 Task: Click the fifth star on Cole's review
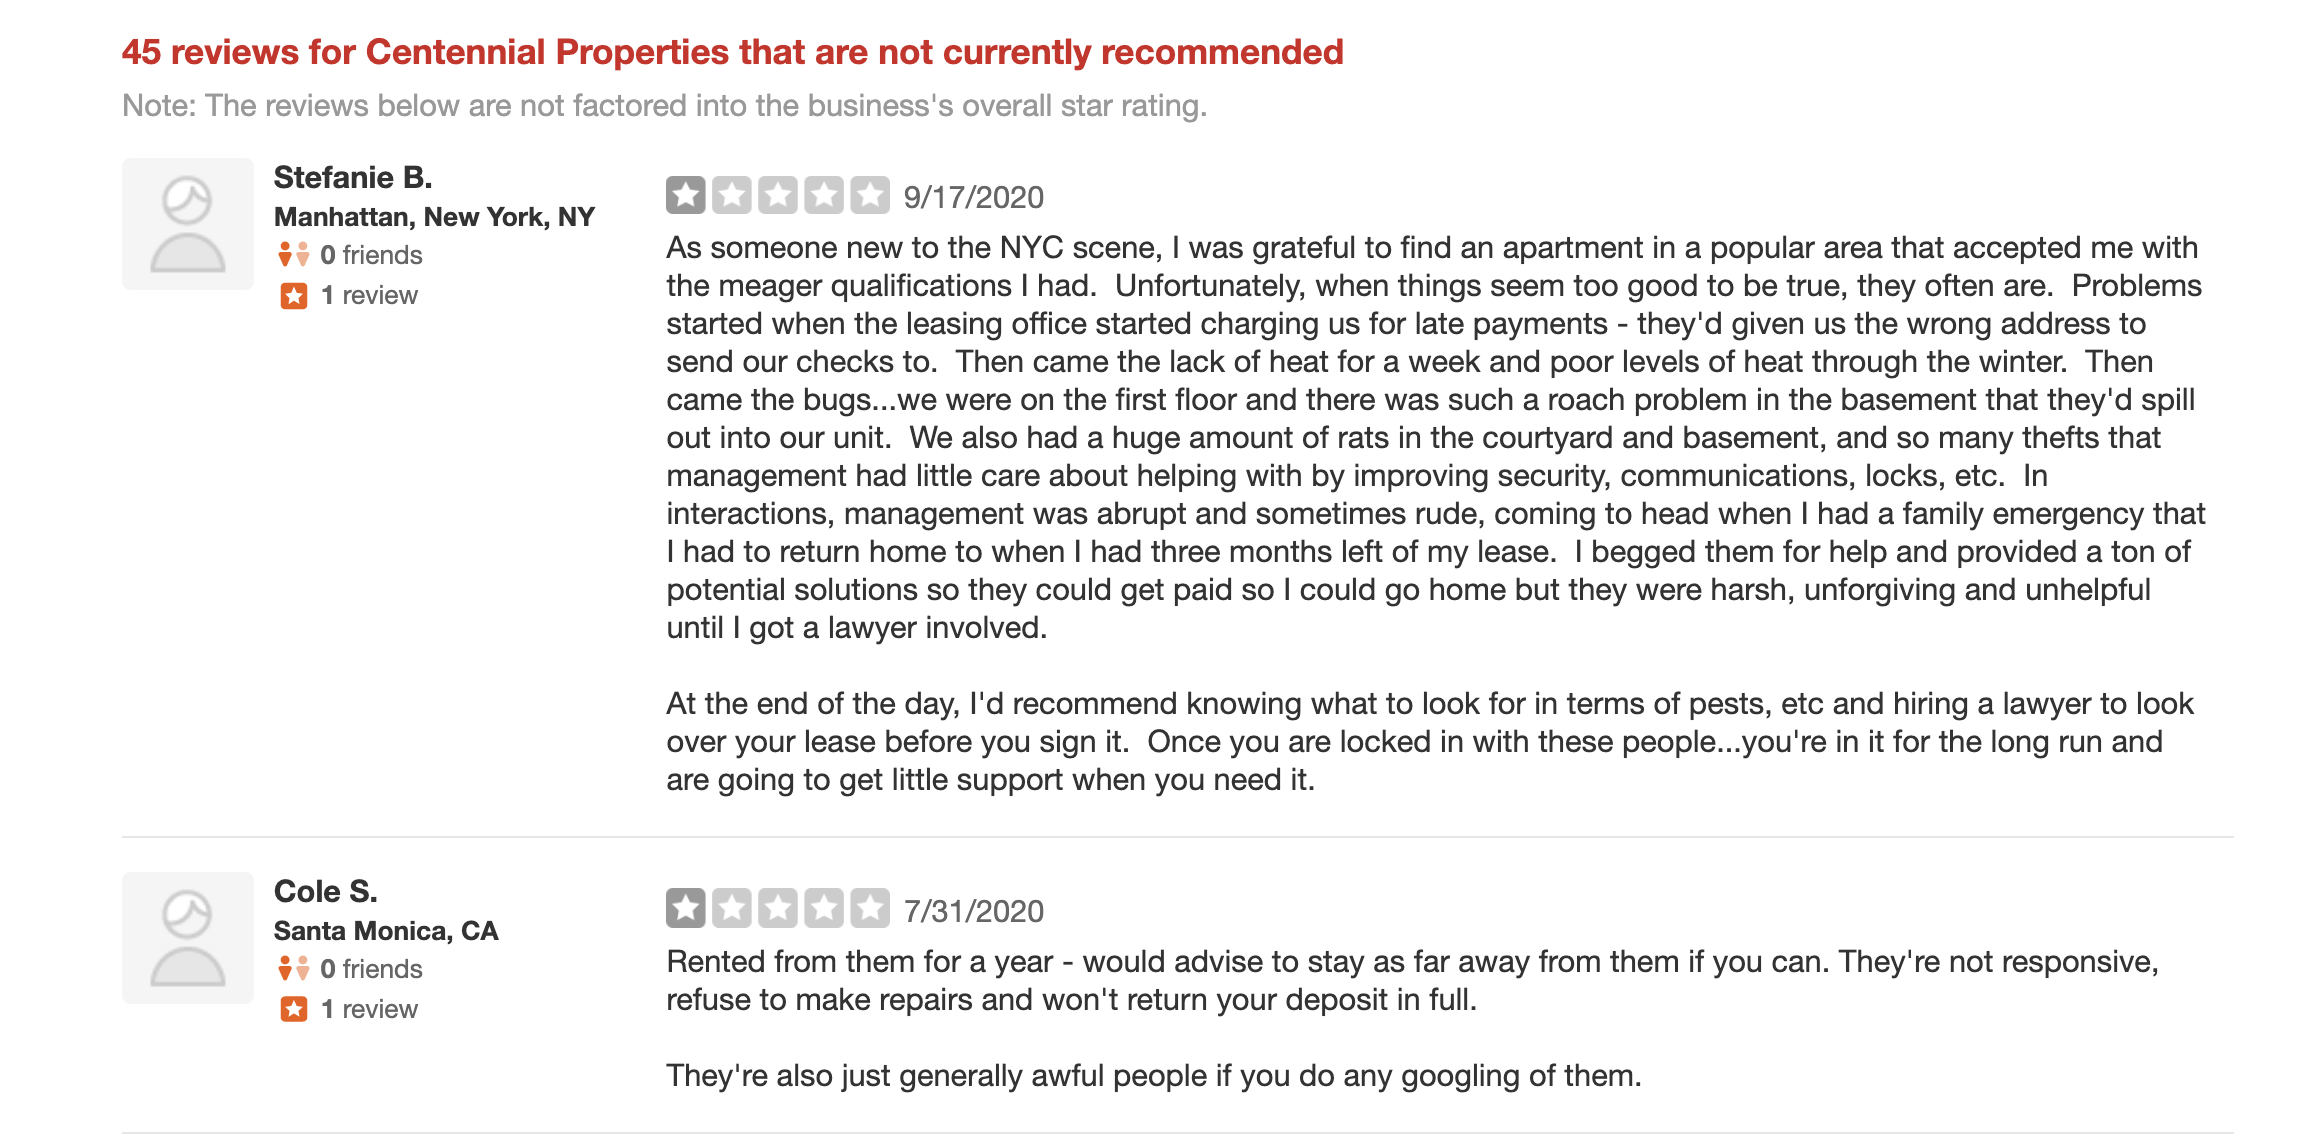870,909
